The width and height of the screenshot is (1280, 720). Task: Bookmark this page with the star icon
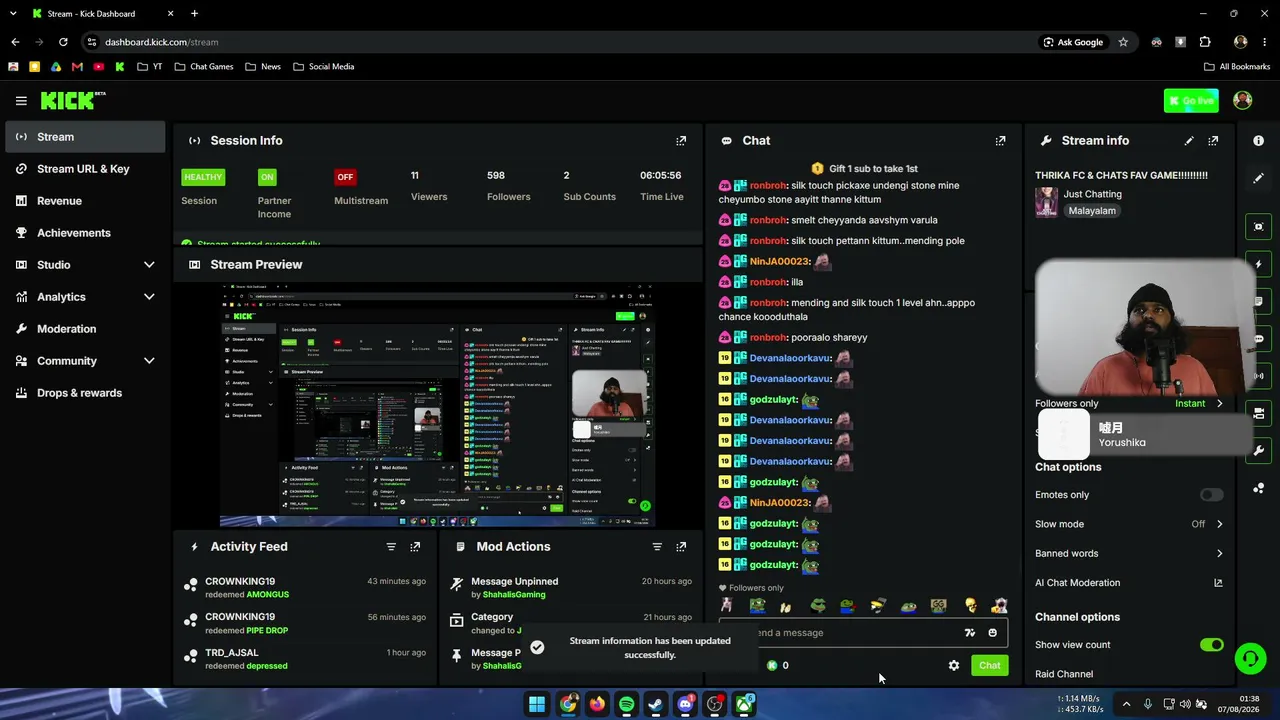[1123, 42]
